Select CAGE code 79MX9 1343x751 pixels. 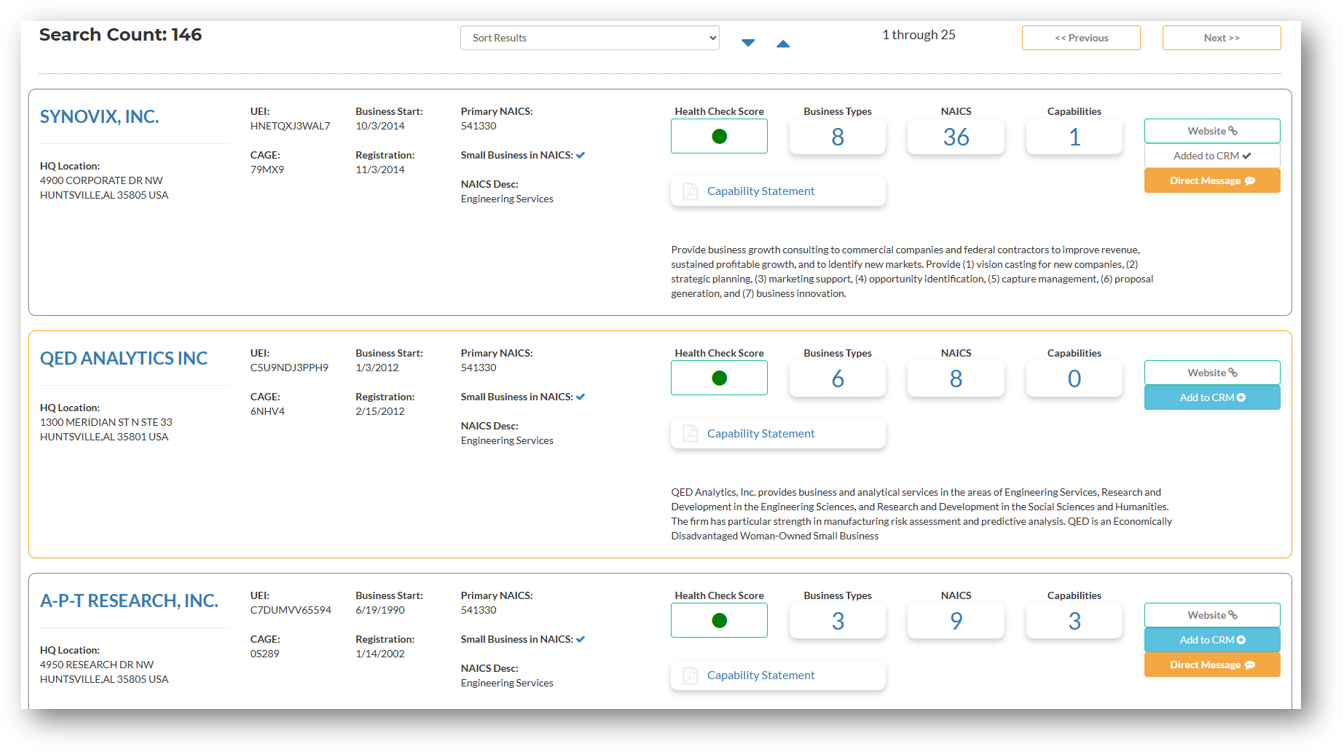point(267,170)
